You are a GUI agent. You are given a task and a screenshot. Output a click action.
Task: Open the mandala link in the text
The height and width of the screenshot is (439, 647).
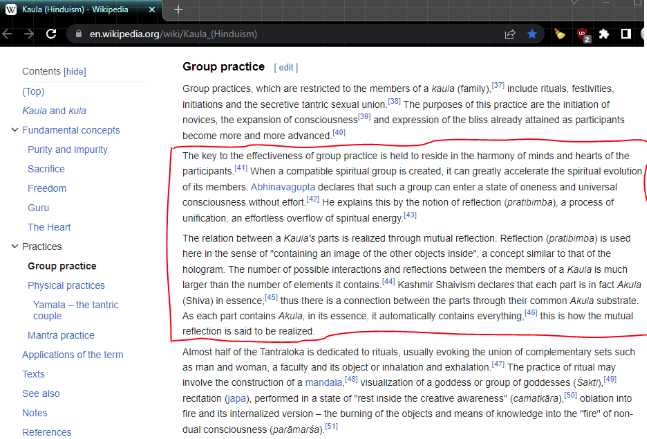[324, 382]
